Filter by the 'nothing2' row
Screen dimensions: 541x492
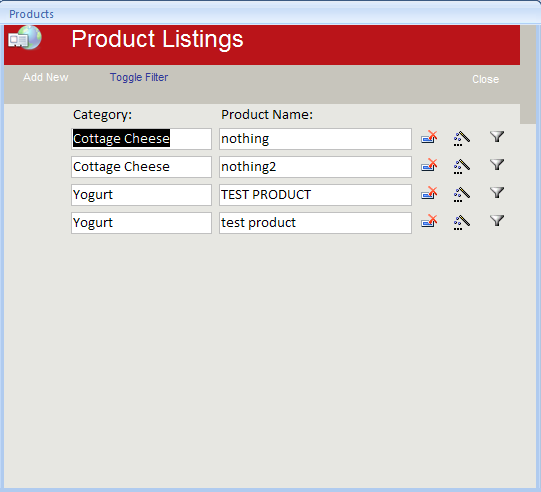[497, 165]
